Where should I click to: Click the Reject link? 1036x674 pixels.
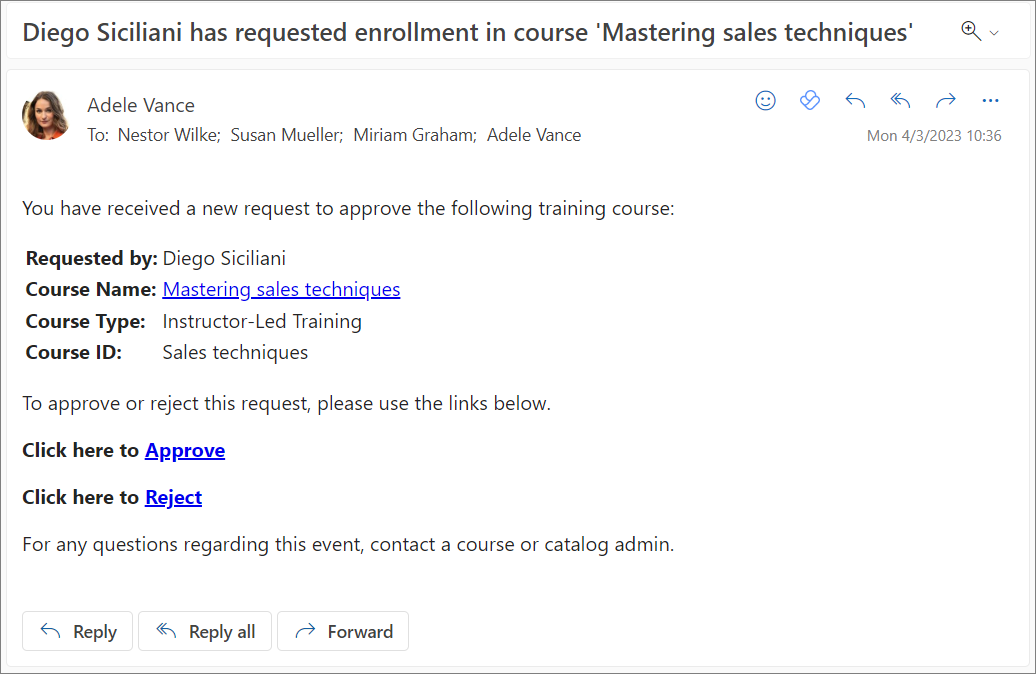click(x=173, y=498)
